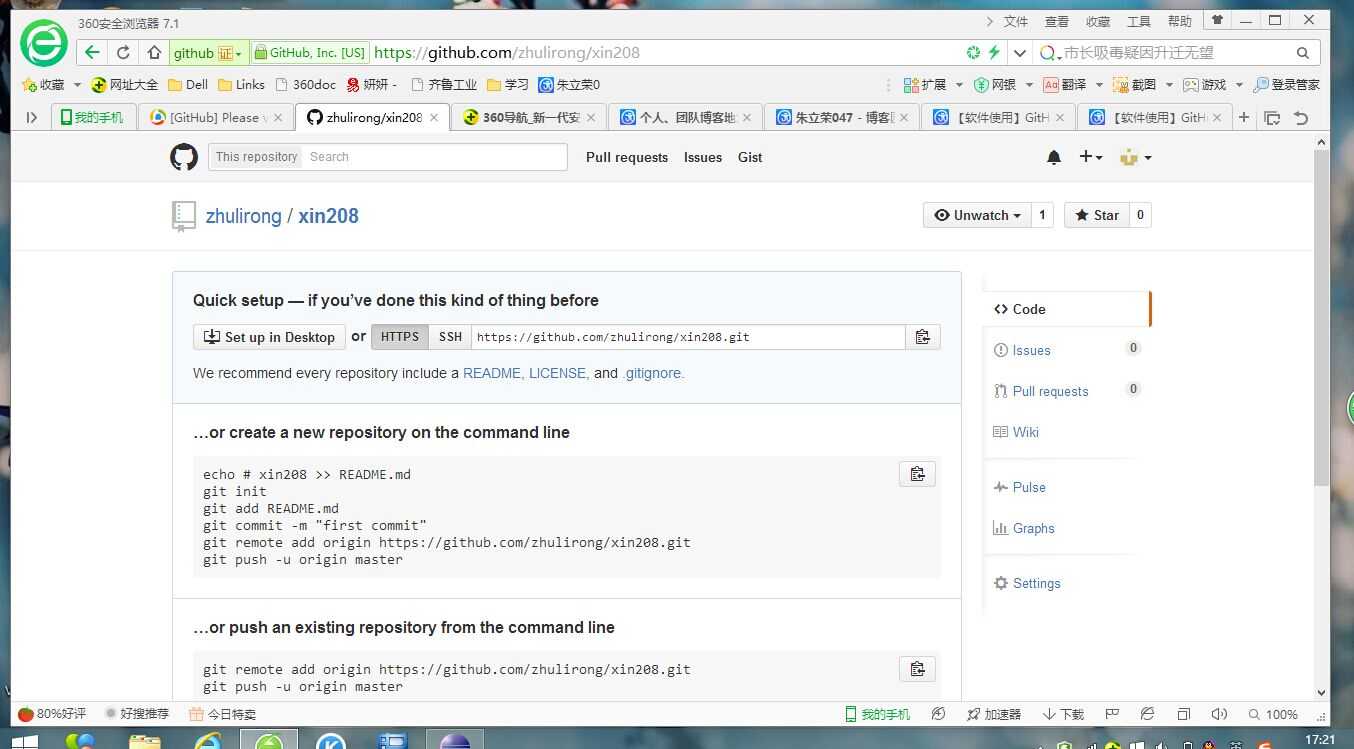This screenshot has width=1354, height=749.
Task: Open the .gitignore link
Action: click(x=653, y=373)
